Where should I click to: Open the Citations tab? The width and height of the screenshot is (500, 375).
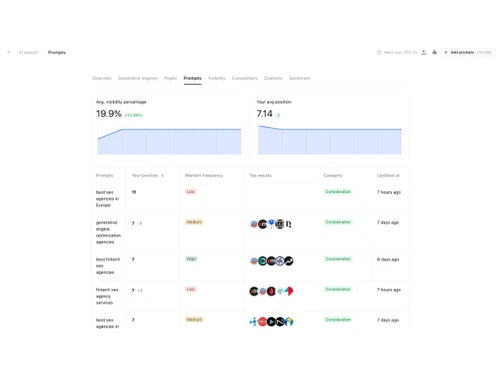coord(273,78)
